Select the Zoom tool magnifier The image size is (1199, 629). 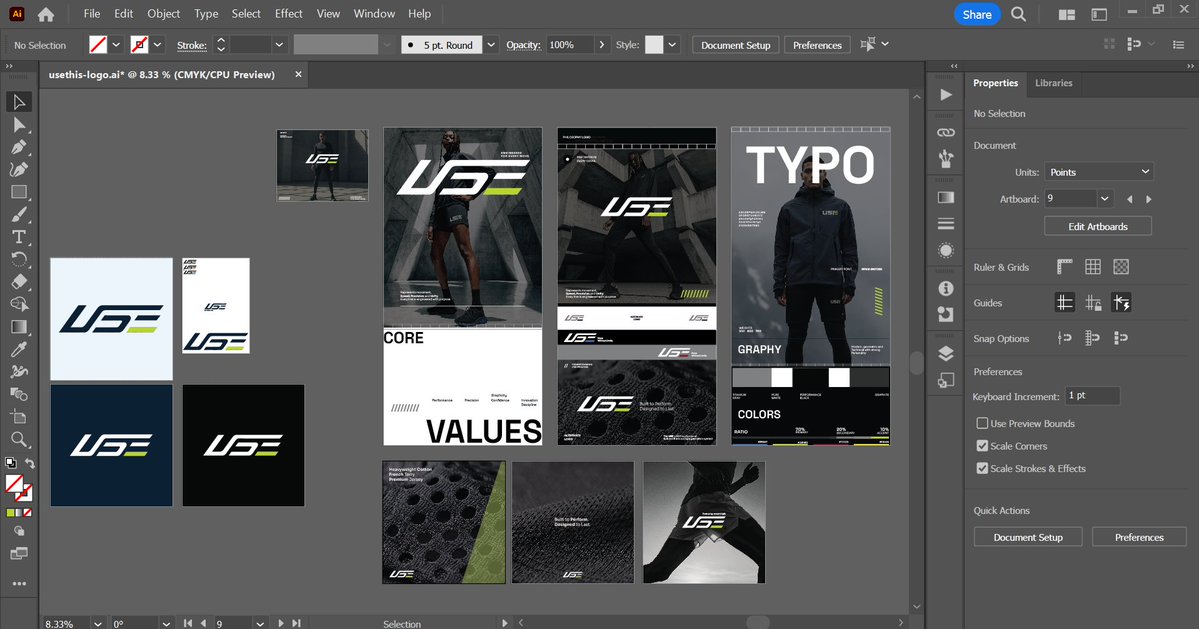tap(19, 439)
